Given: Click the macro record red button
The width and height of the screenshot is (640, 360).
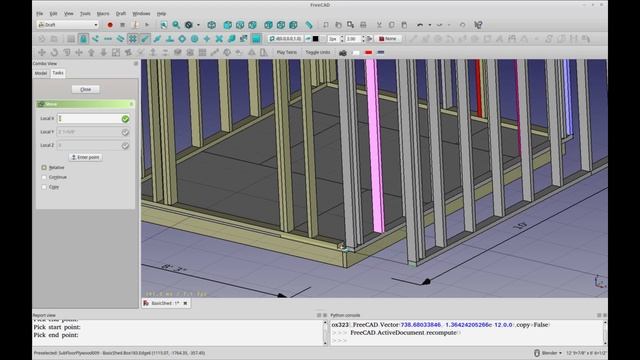Looking at the screenshot, I should (x=110, y=25).
